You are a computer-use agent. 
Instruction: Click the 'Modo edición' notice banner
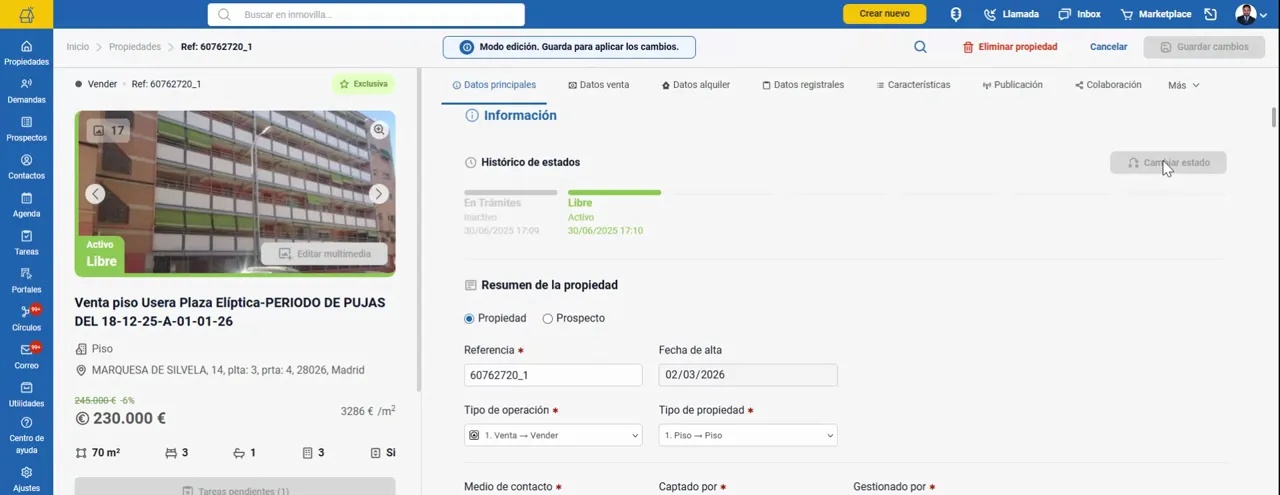pyautogui.click(x=569, y=47)
